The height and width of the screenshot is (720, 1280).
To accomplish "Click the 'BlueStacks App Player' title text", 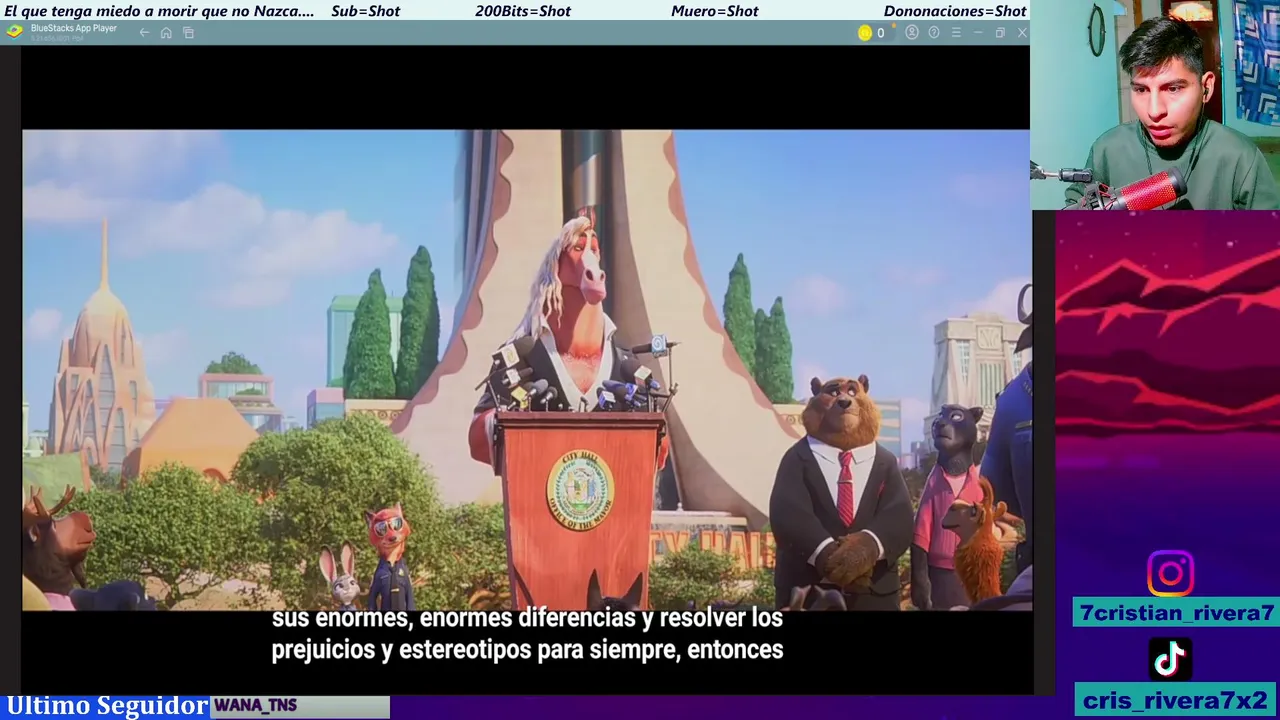I will (x=74, y=29).
